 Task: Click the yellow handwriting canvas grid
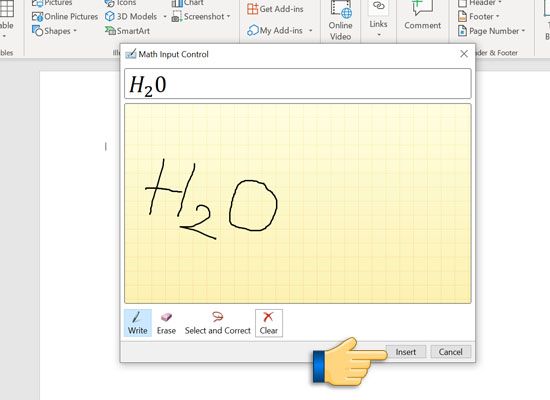(x=297, y=204)
